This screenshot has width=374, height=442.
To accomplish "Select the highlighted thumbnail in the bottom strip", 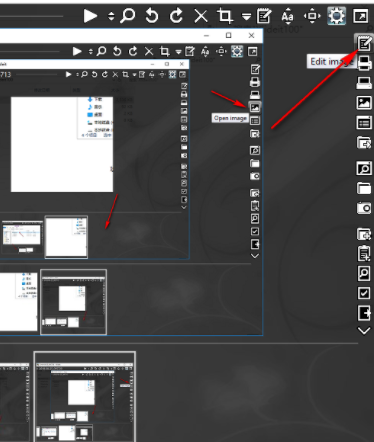I will click(85, 397).
